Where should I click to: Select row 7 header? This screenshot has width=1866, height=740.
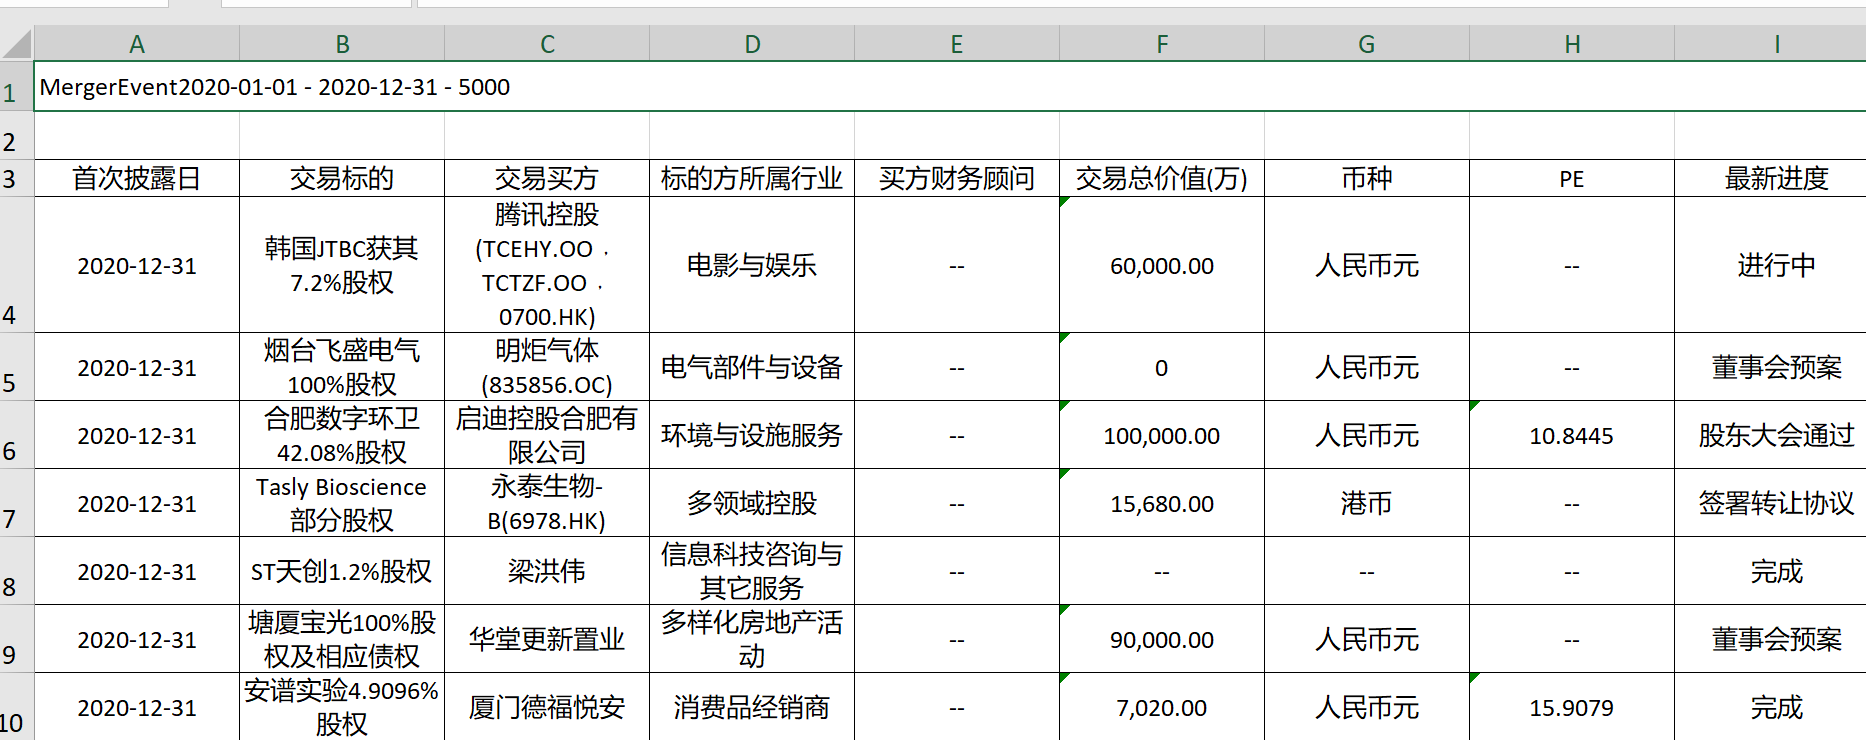(x=17, y=503)
